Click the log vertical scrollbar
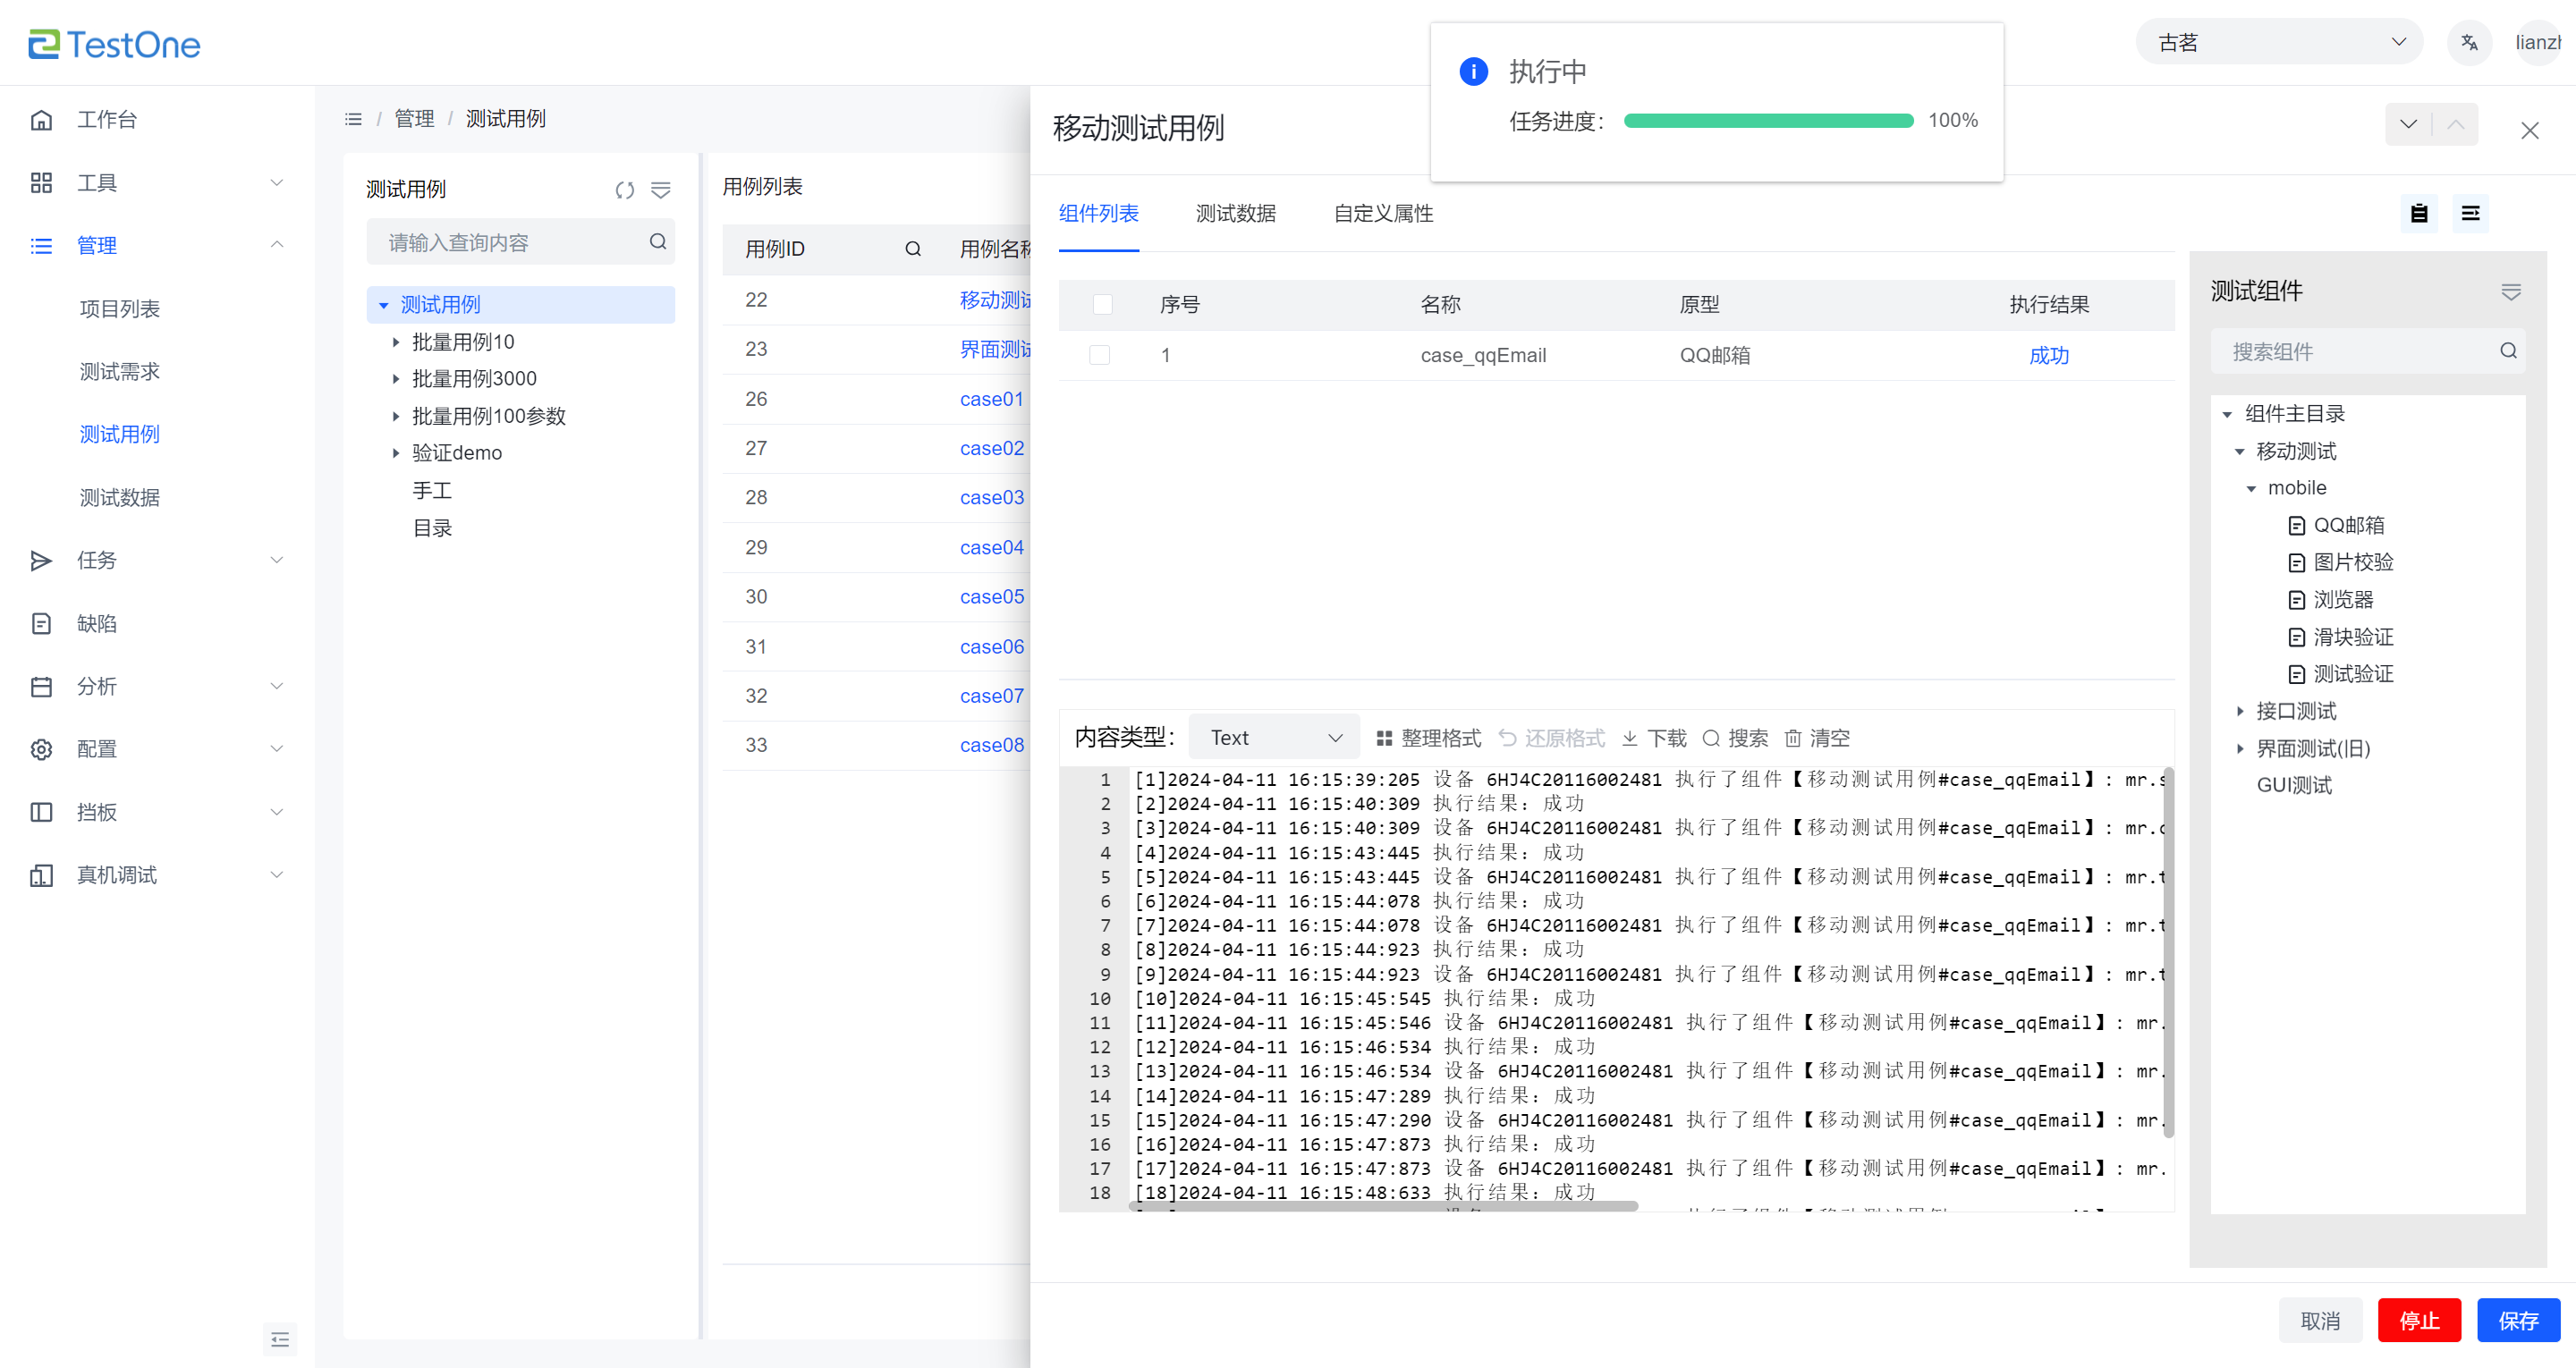 point(2167,953)
